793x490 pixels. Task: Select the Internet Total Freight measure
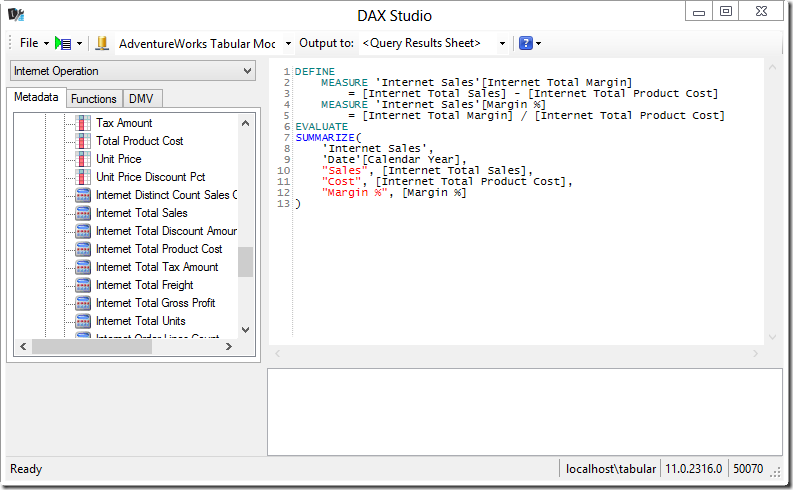(145, 285)
